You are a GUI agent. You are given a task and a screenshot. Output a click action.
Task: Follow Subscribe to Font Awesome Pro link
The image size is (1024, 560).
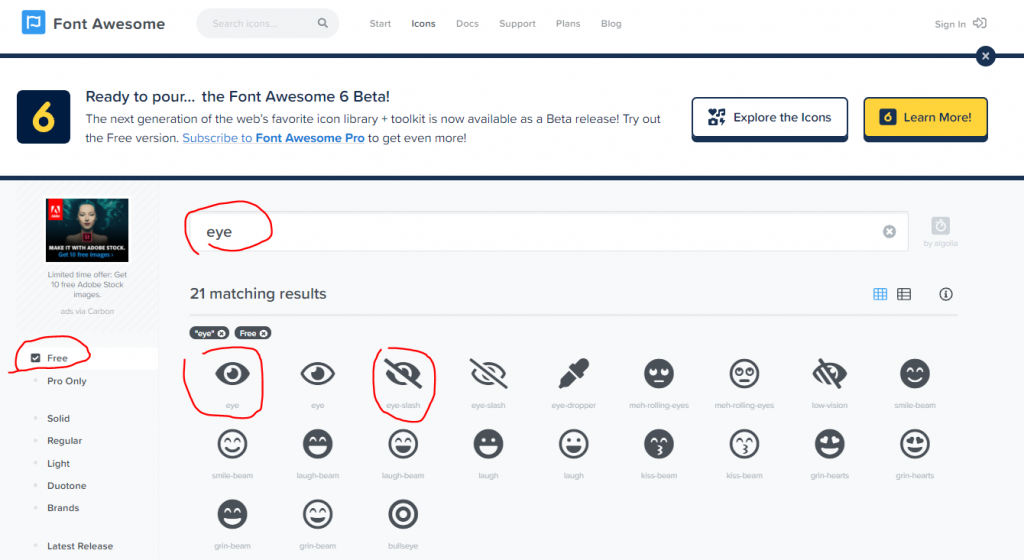(x=273, y=138)
